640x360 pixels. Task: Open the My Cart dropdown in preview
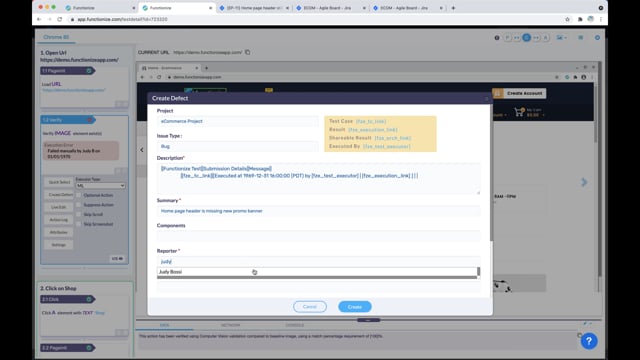535,113
